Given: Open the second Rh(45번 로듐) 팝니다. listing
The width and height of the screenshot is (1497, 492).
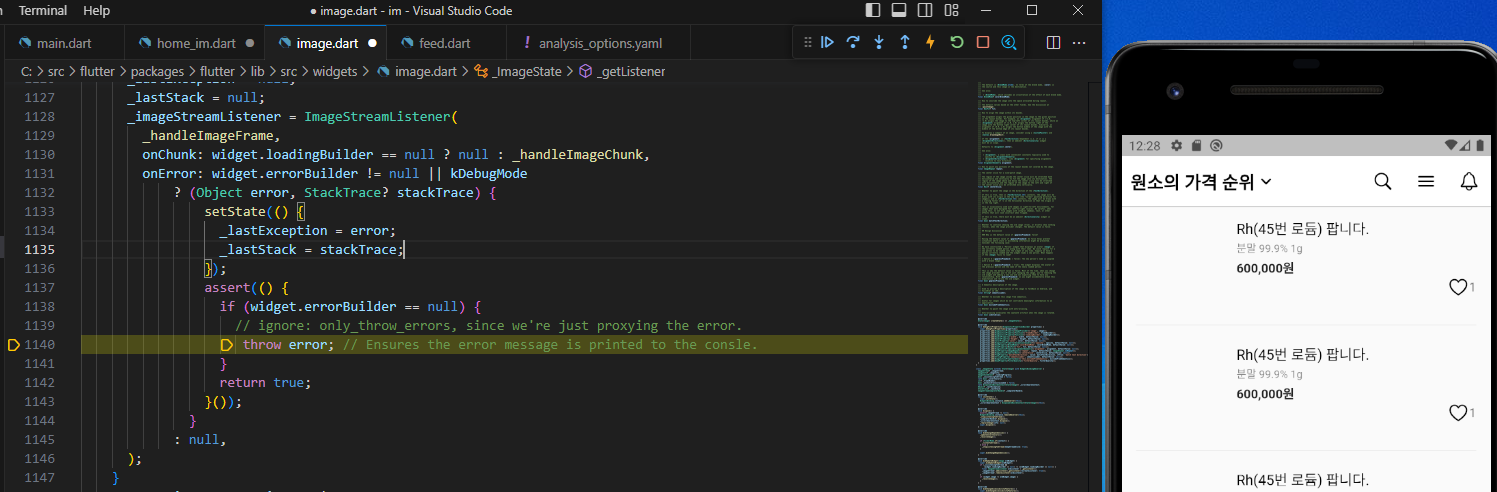Looking at the screenshot, I should pos(1302,354).
